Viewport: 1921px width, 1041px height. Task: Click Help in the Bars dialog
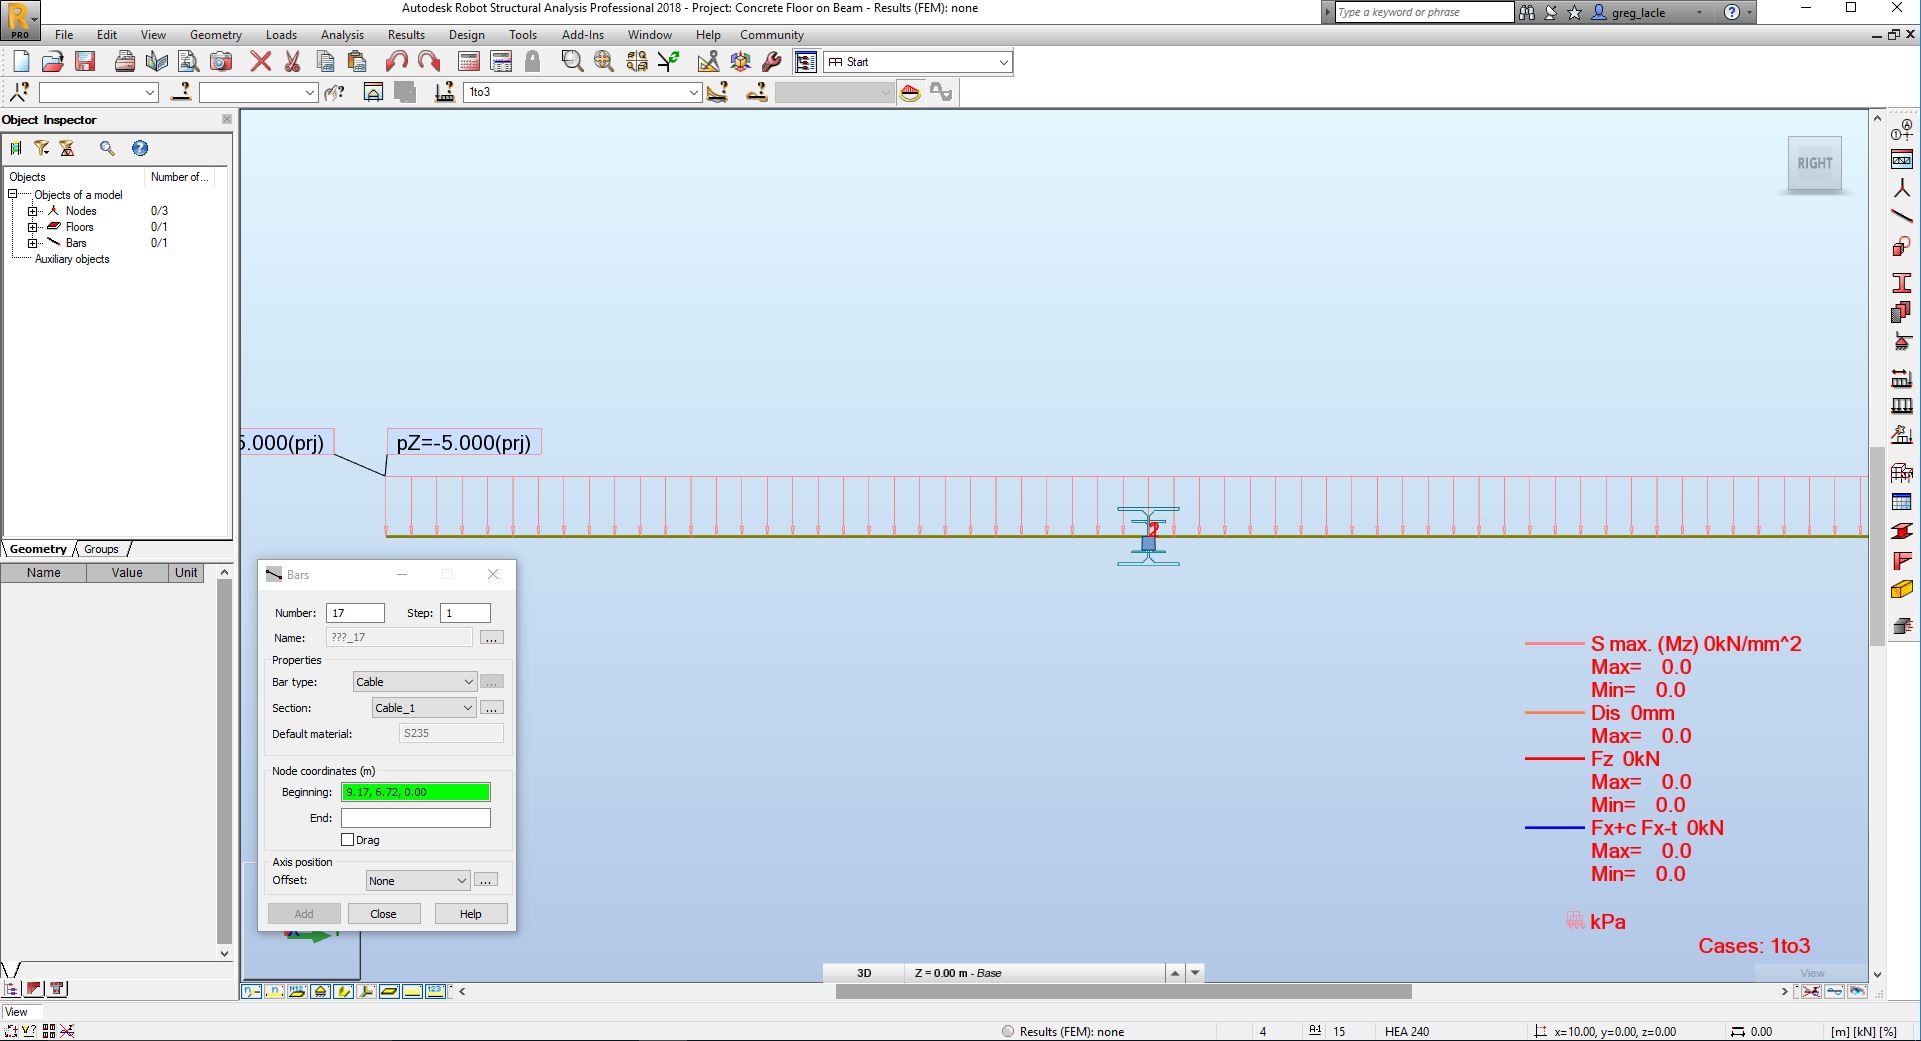pyautogui.click(x=470, y=913)
